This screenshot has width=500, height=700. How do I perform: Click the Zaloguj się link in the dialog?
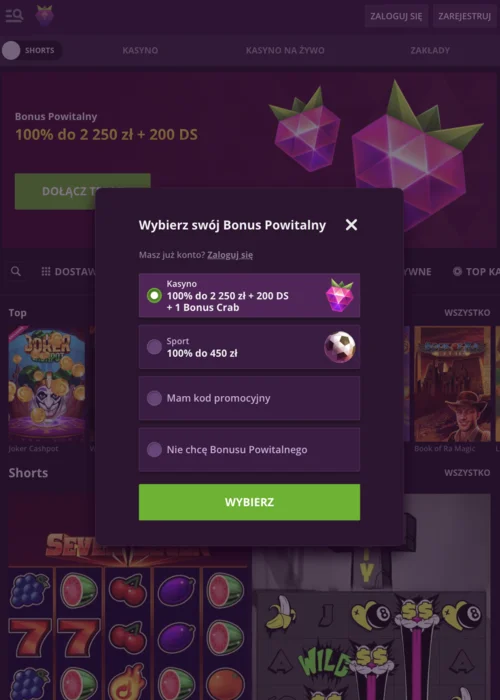click(230, 255)
